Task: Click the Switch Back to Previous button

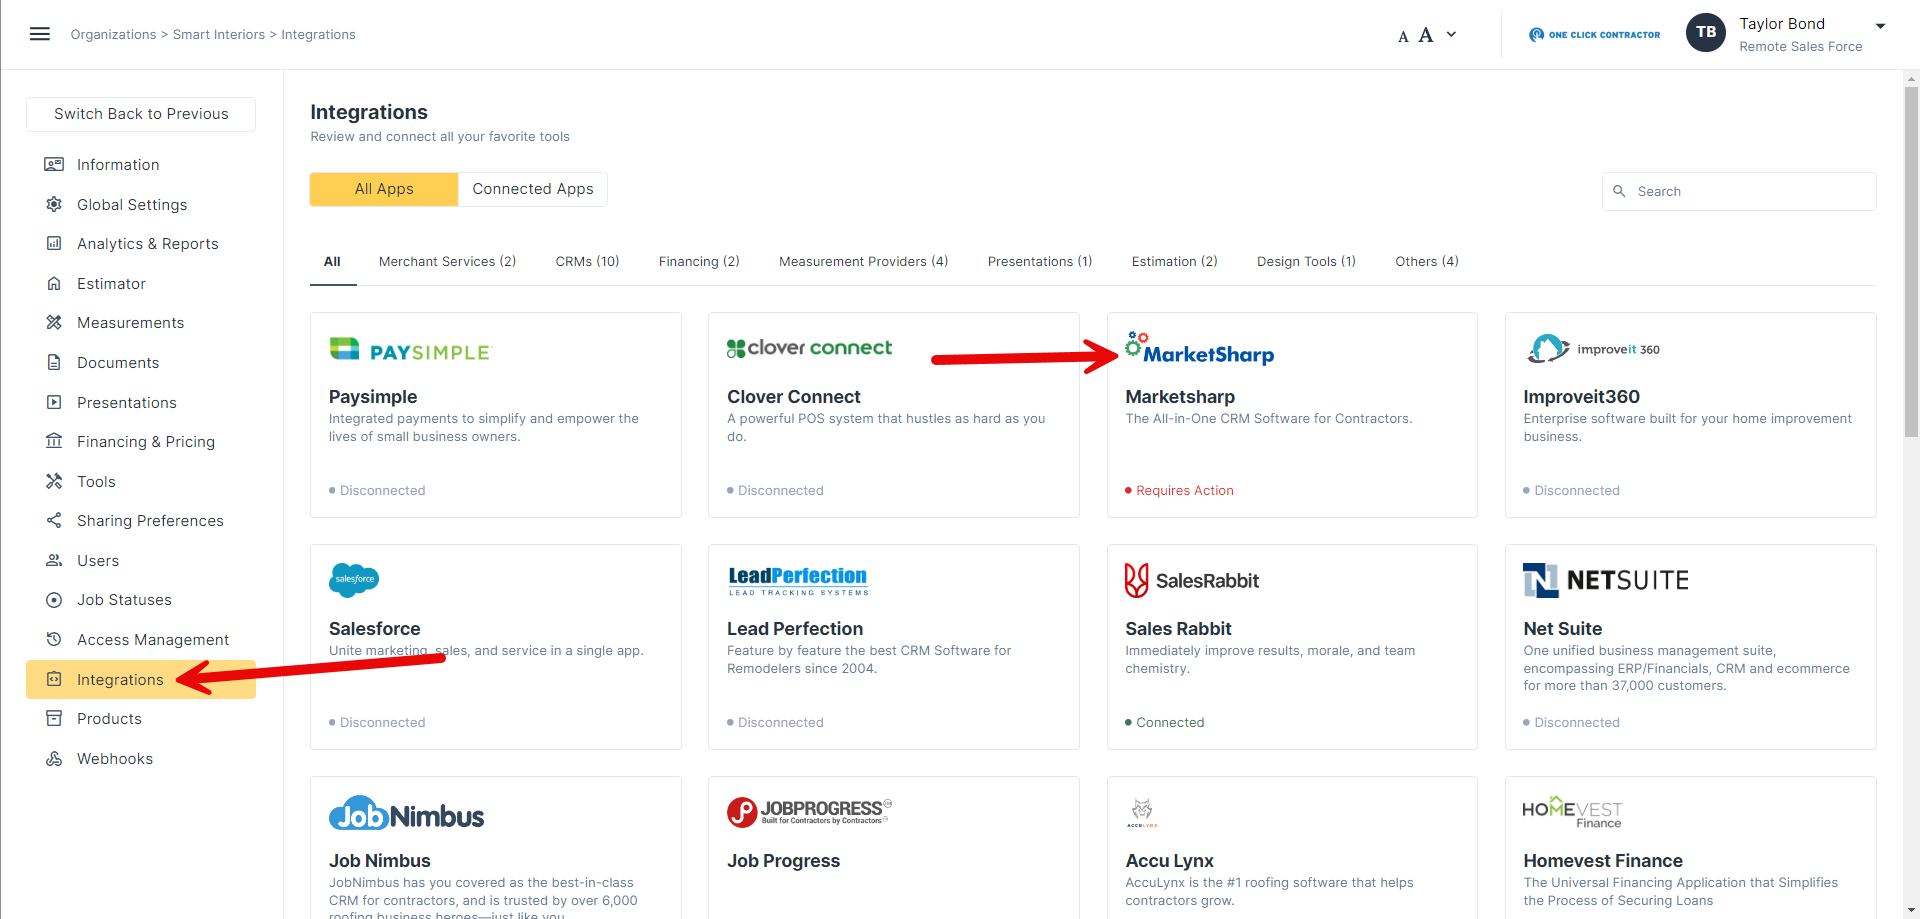Action: (141, 114)
